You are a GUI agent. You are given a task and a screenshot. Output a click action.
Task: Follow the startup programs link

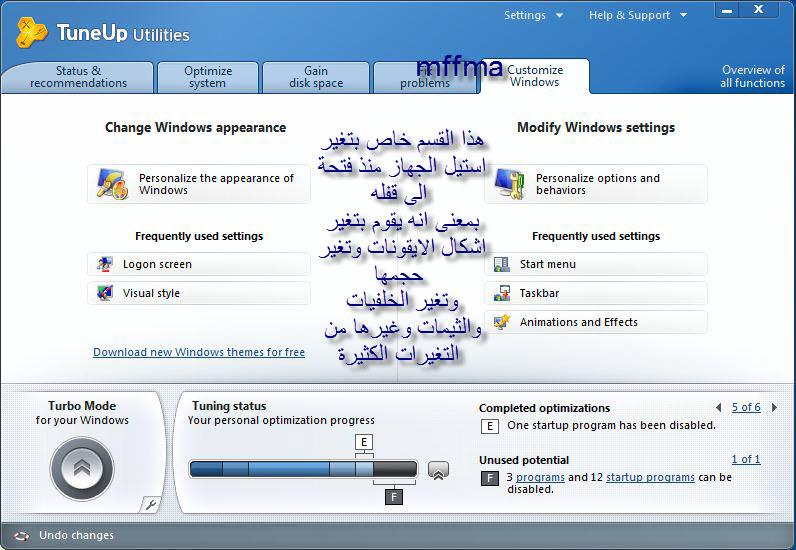tap(650, 477)
